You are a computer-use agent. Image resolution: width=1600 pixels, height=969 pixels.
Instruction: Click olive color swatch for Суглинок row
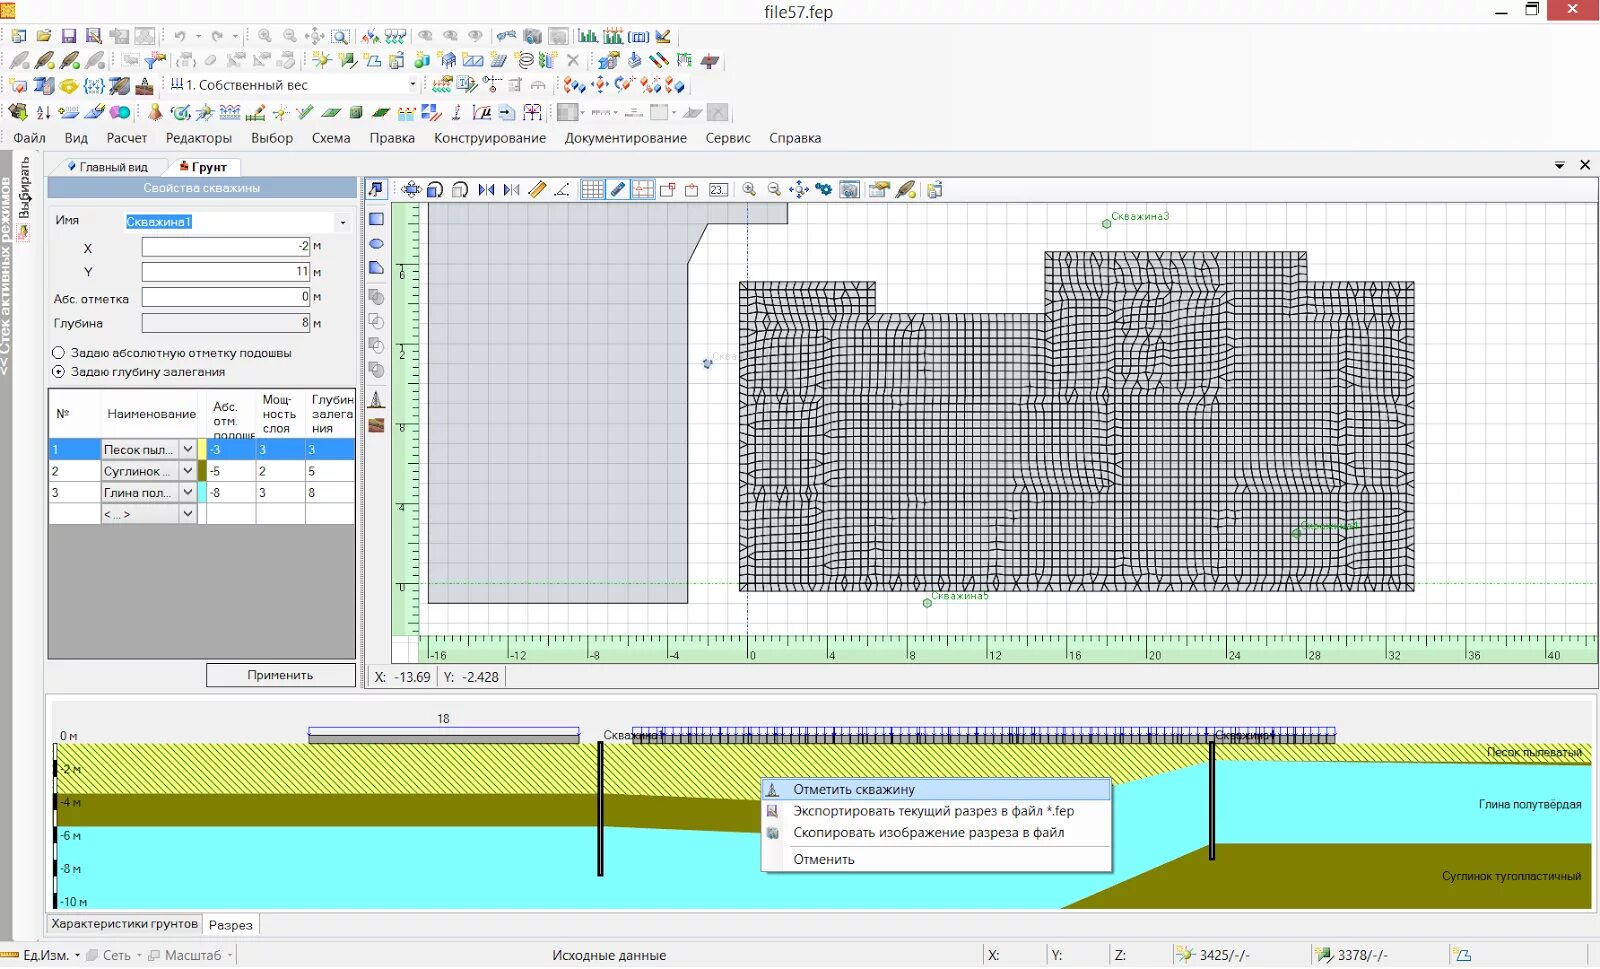coord(202,471)
